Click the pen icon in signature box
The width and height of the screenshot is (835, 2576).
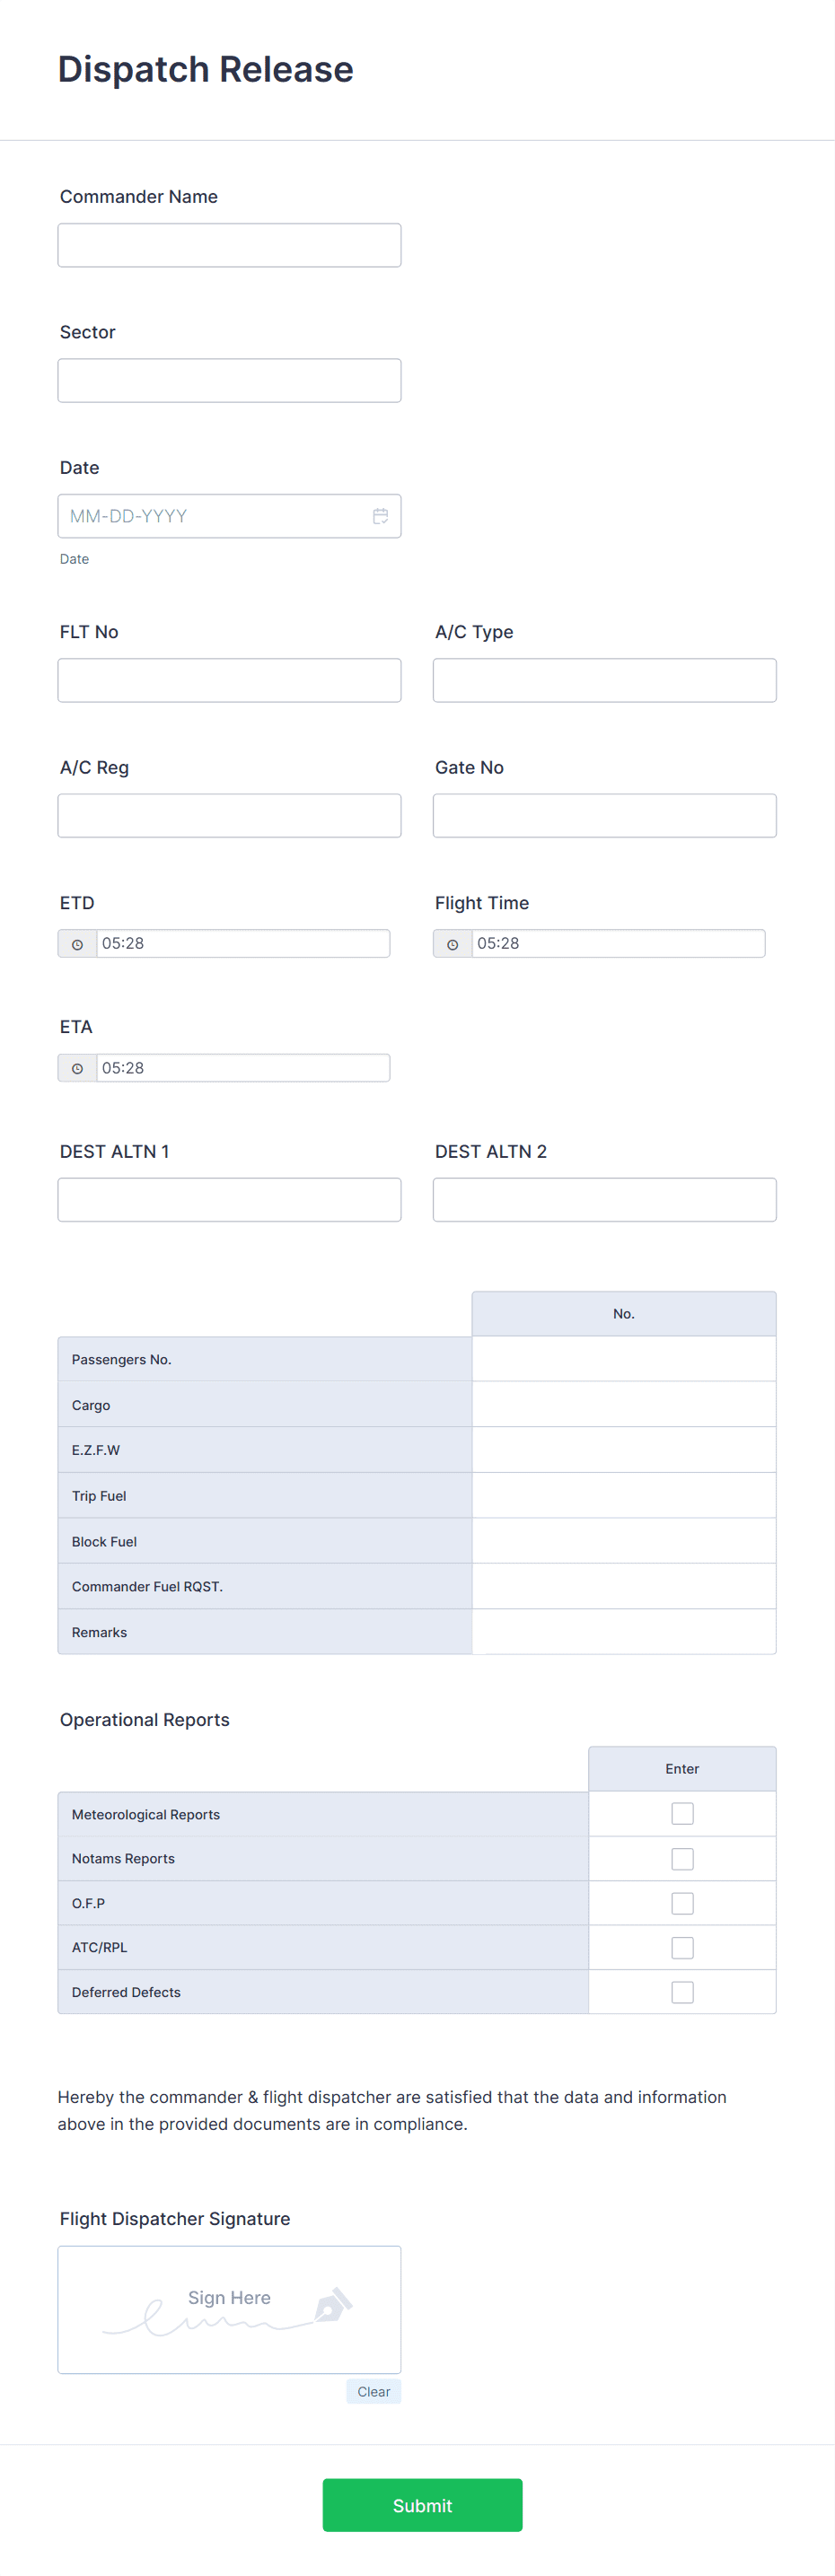[333, 2305]
